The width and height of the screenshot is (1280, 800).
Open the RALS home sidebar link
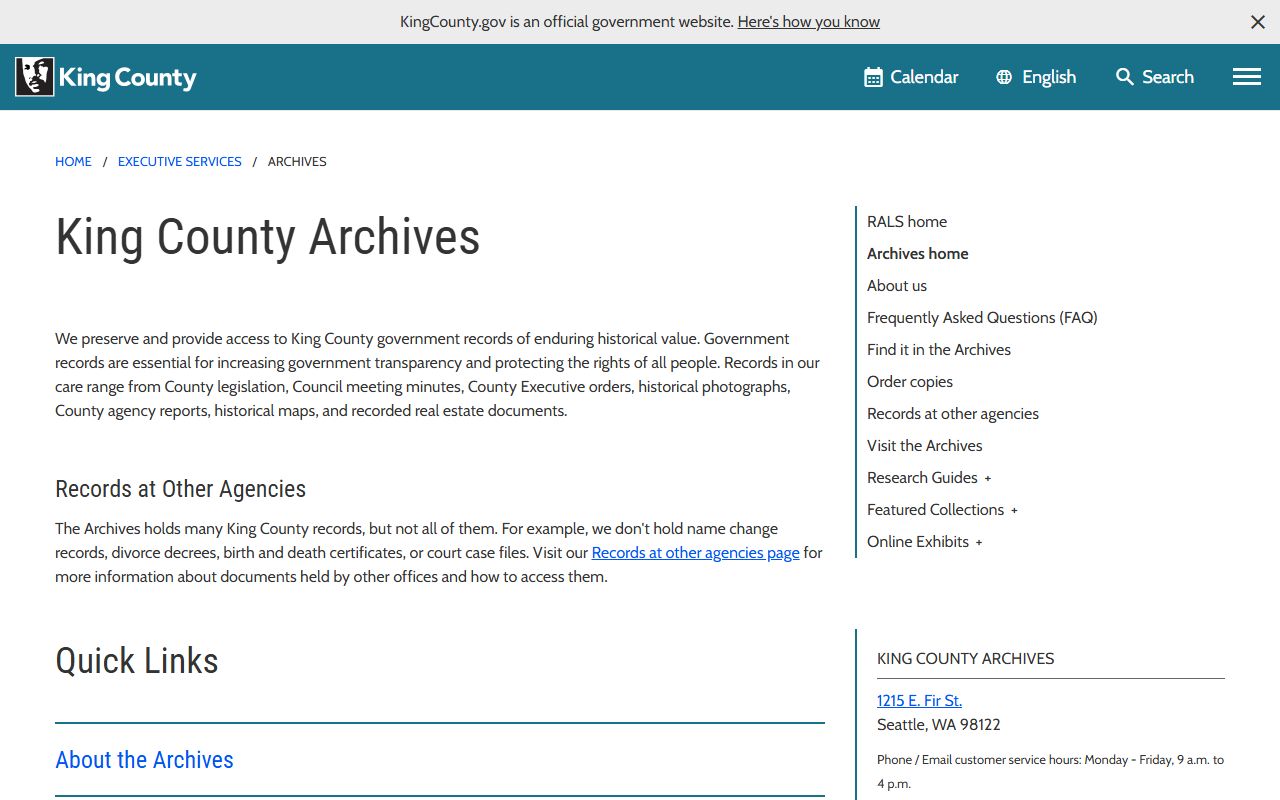(907, 222)
